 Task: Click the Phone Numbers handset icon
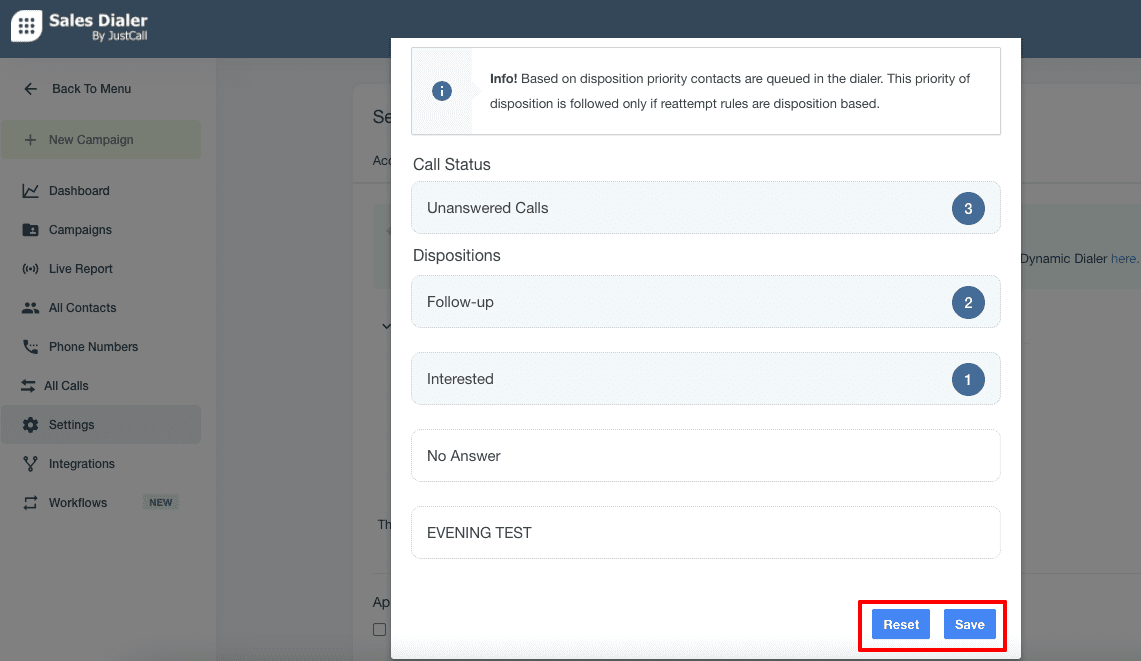[30, 346]
